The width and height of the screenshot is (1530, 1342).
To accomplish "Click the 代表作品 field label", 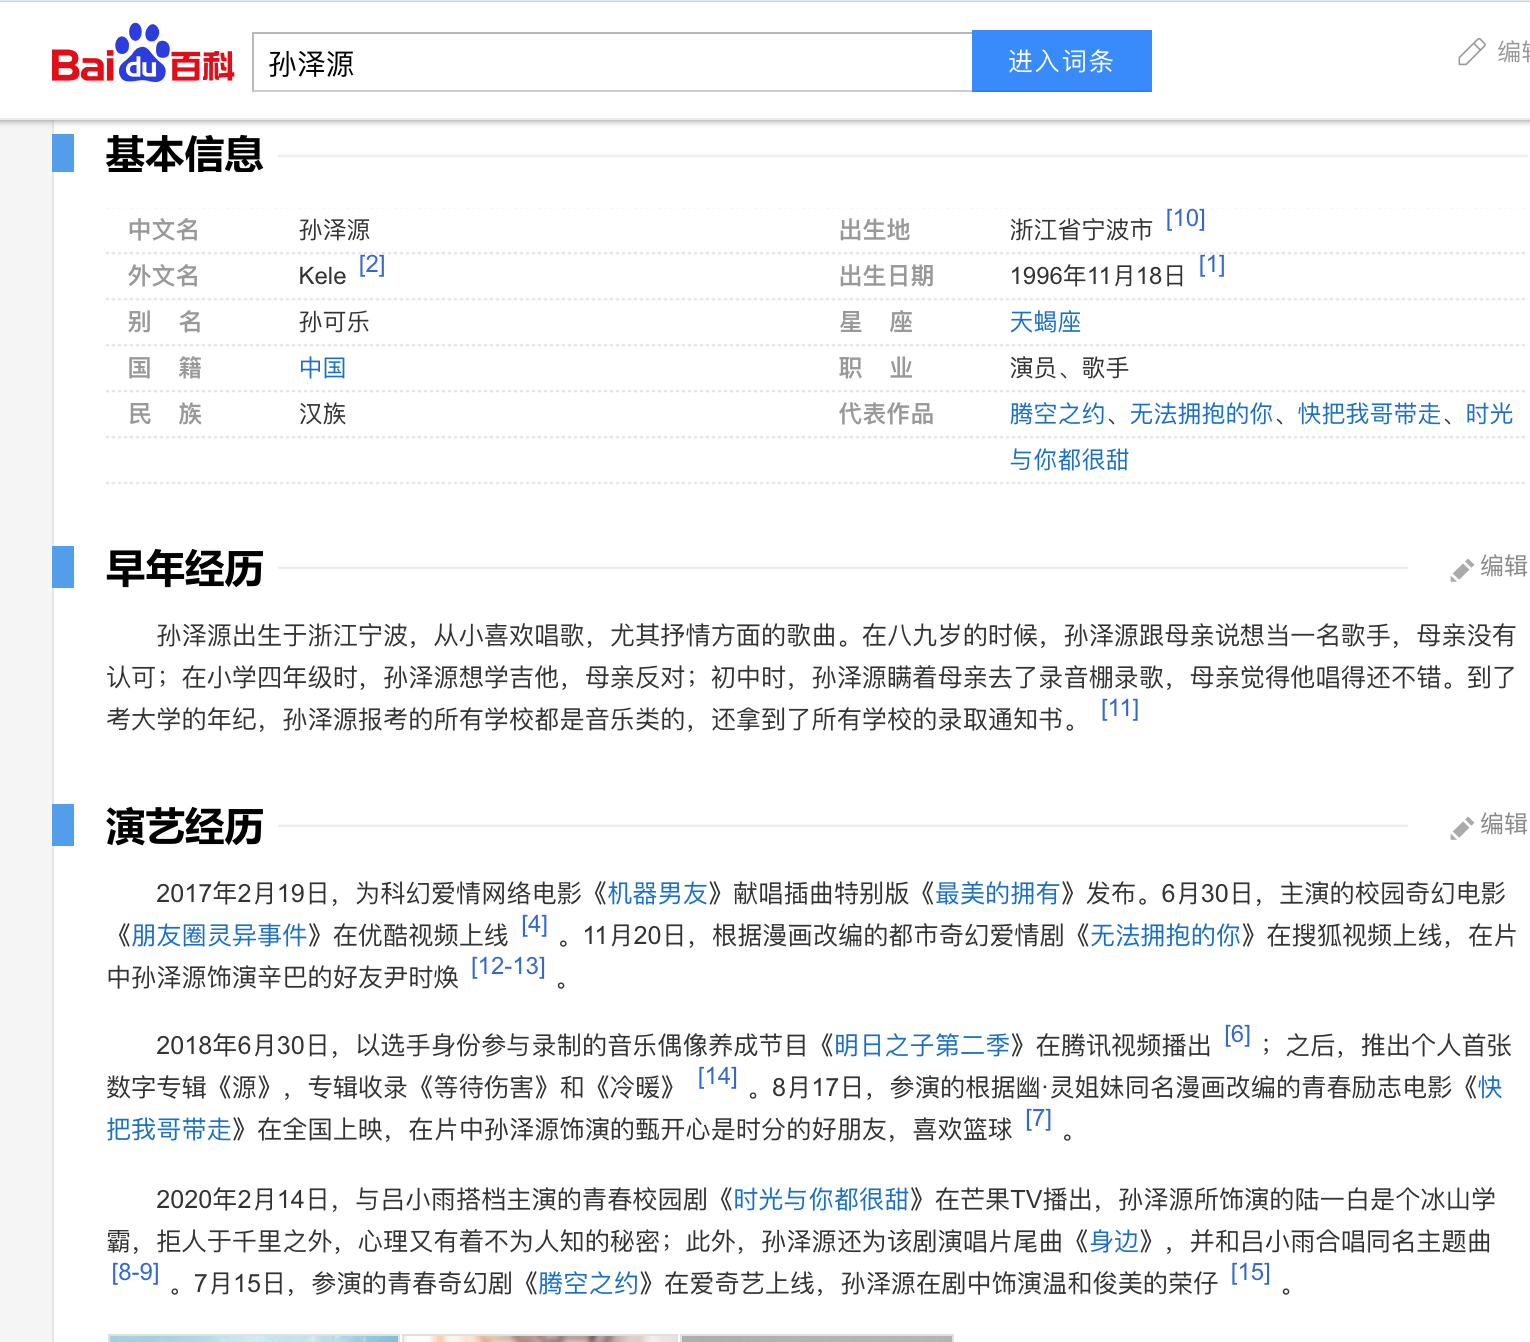I will [886, 414].
